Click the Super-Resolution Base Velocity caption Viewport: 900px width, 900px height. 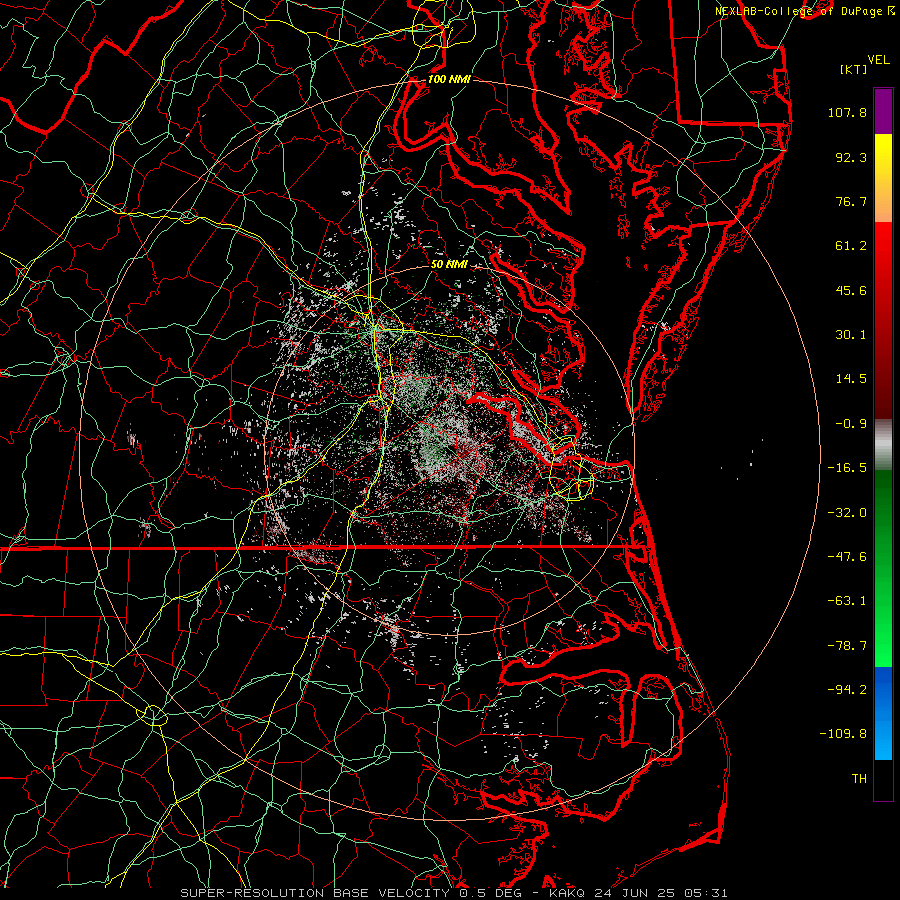(454, 893)
